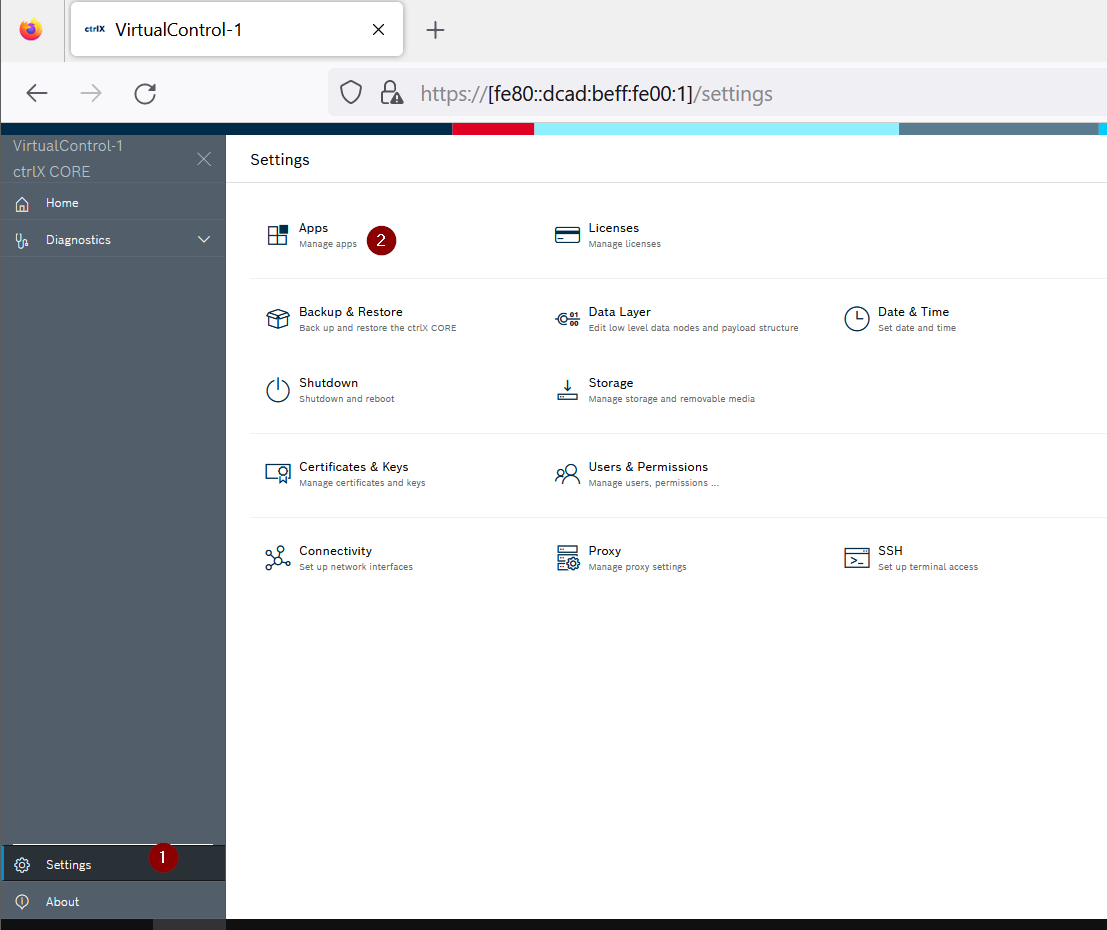Image resolution: width=1107 pixels, height=930 pixels.
Task: Open Backup & Restore link
Action: click(x=351, y=312)
